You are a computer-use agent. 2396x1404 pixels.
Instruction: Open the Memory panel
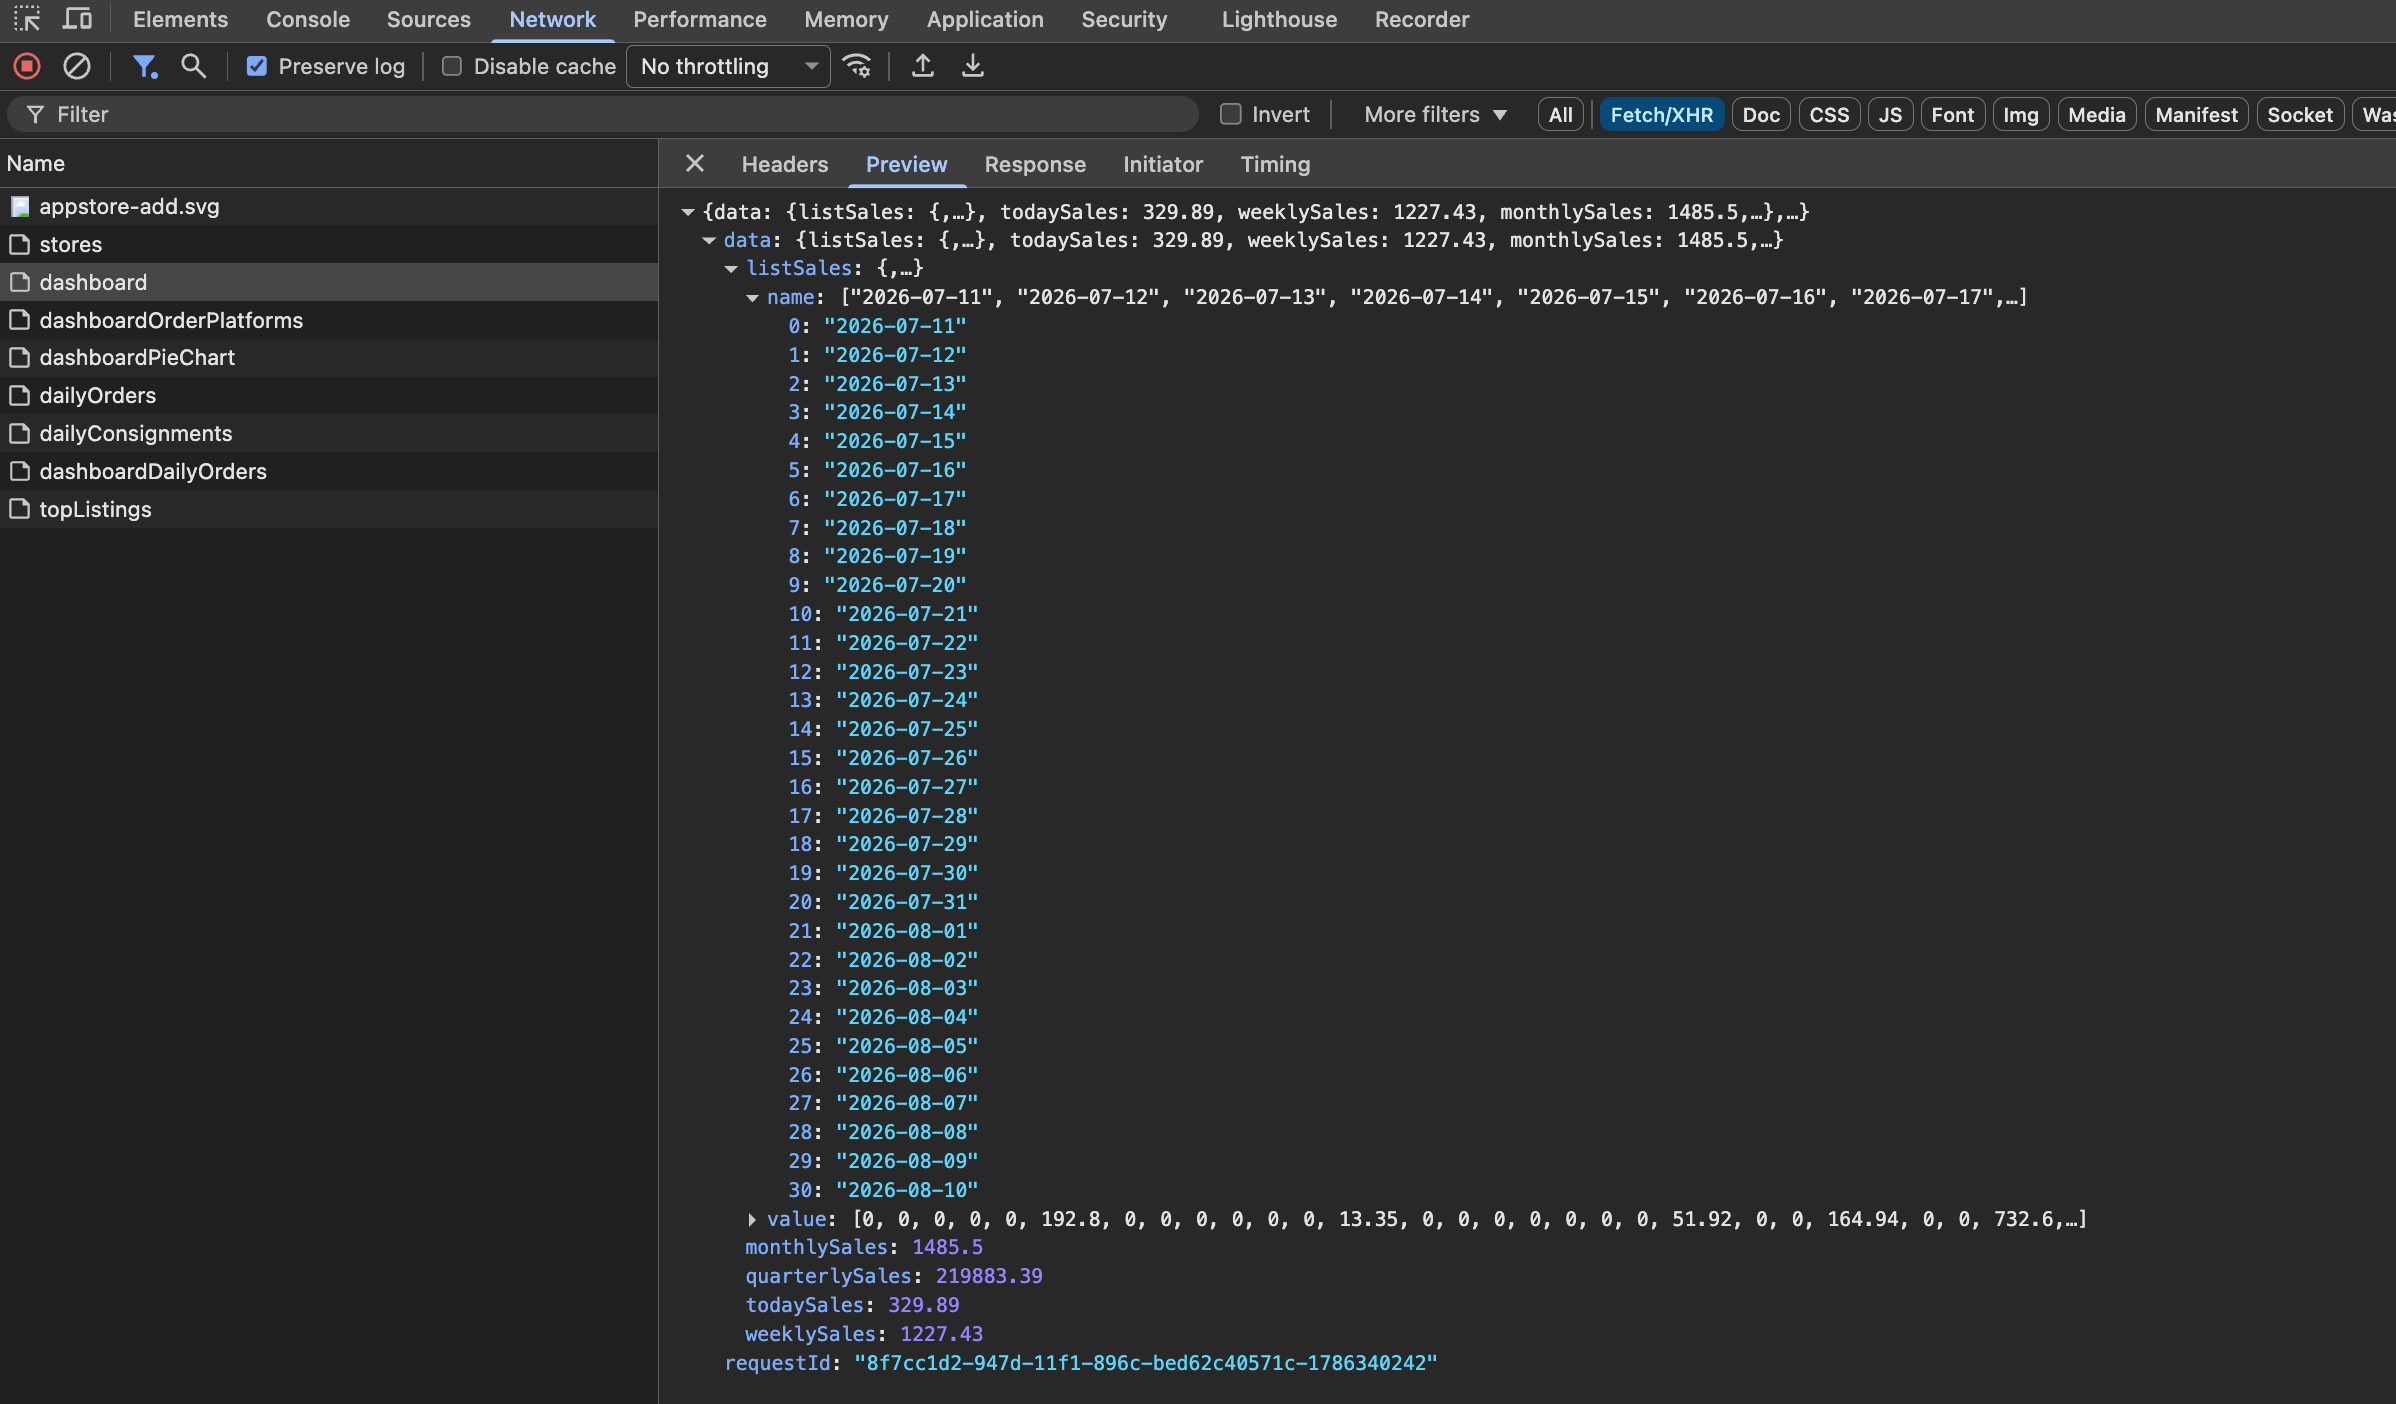tap(846, 19)
